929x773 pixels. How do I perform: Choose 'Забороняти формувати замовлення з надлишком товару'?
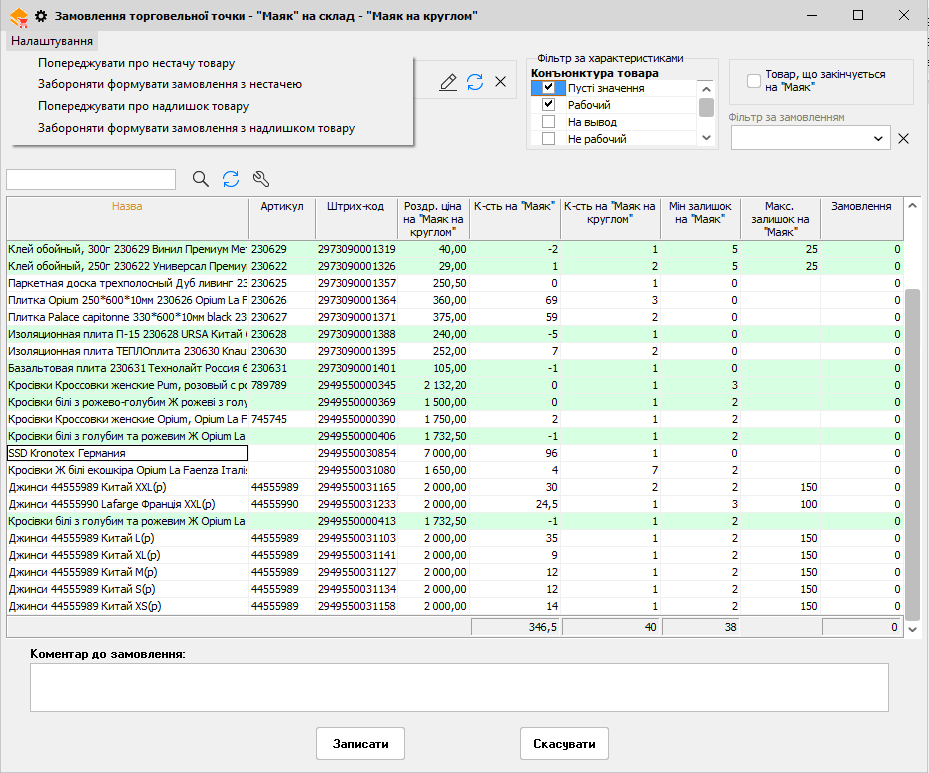coord(196,128)
